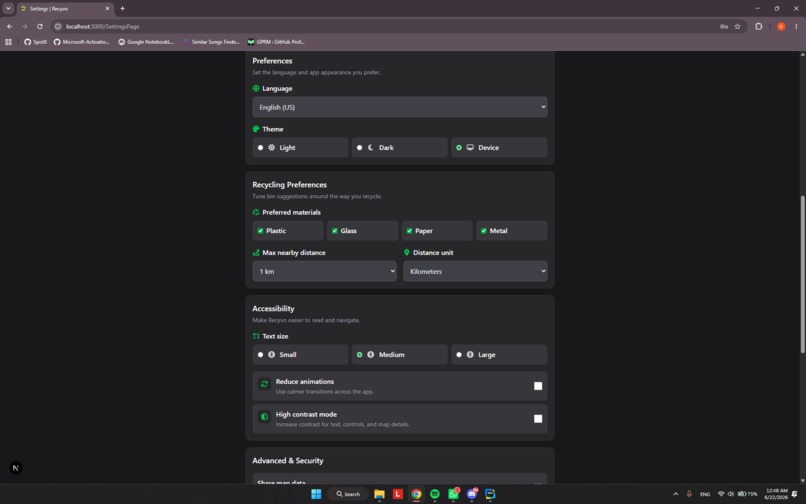Click the High contrast half-circle icon
This screenshot has height=504, width=806.
264,417
